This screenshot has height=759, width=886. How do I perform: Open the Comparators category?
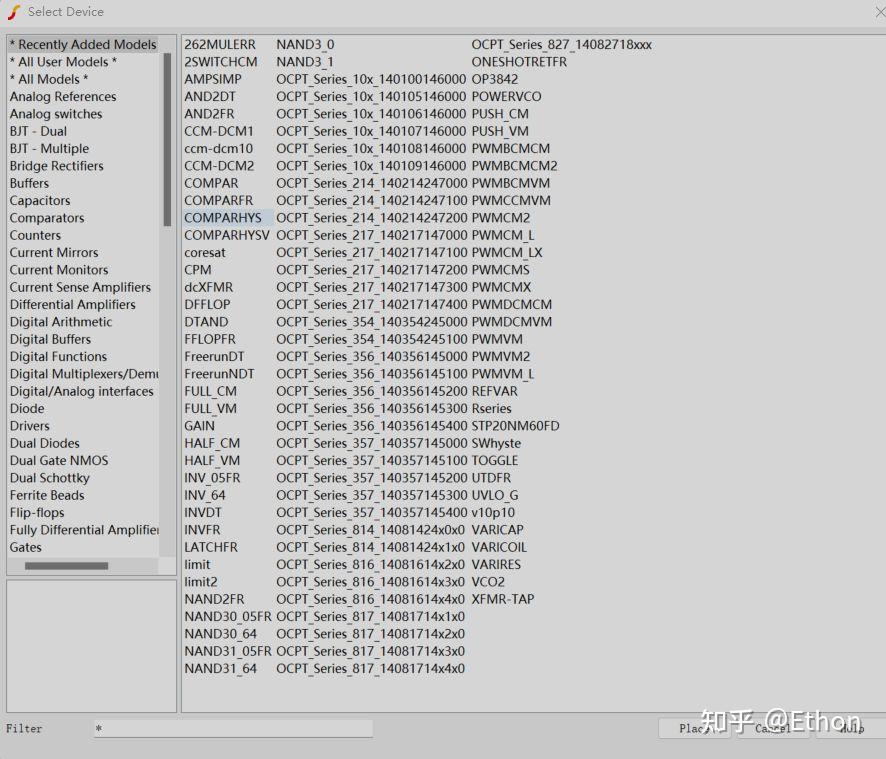[x=47, y=218]
